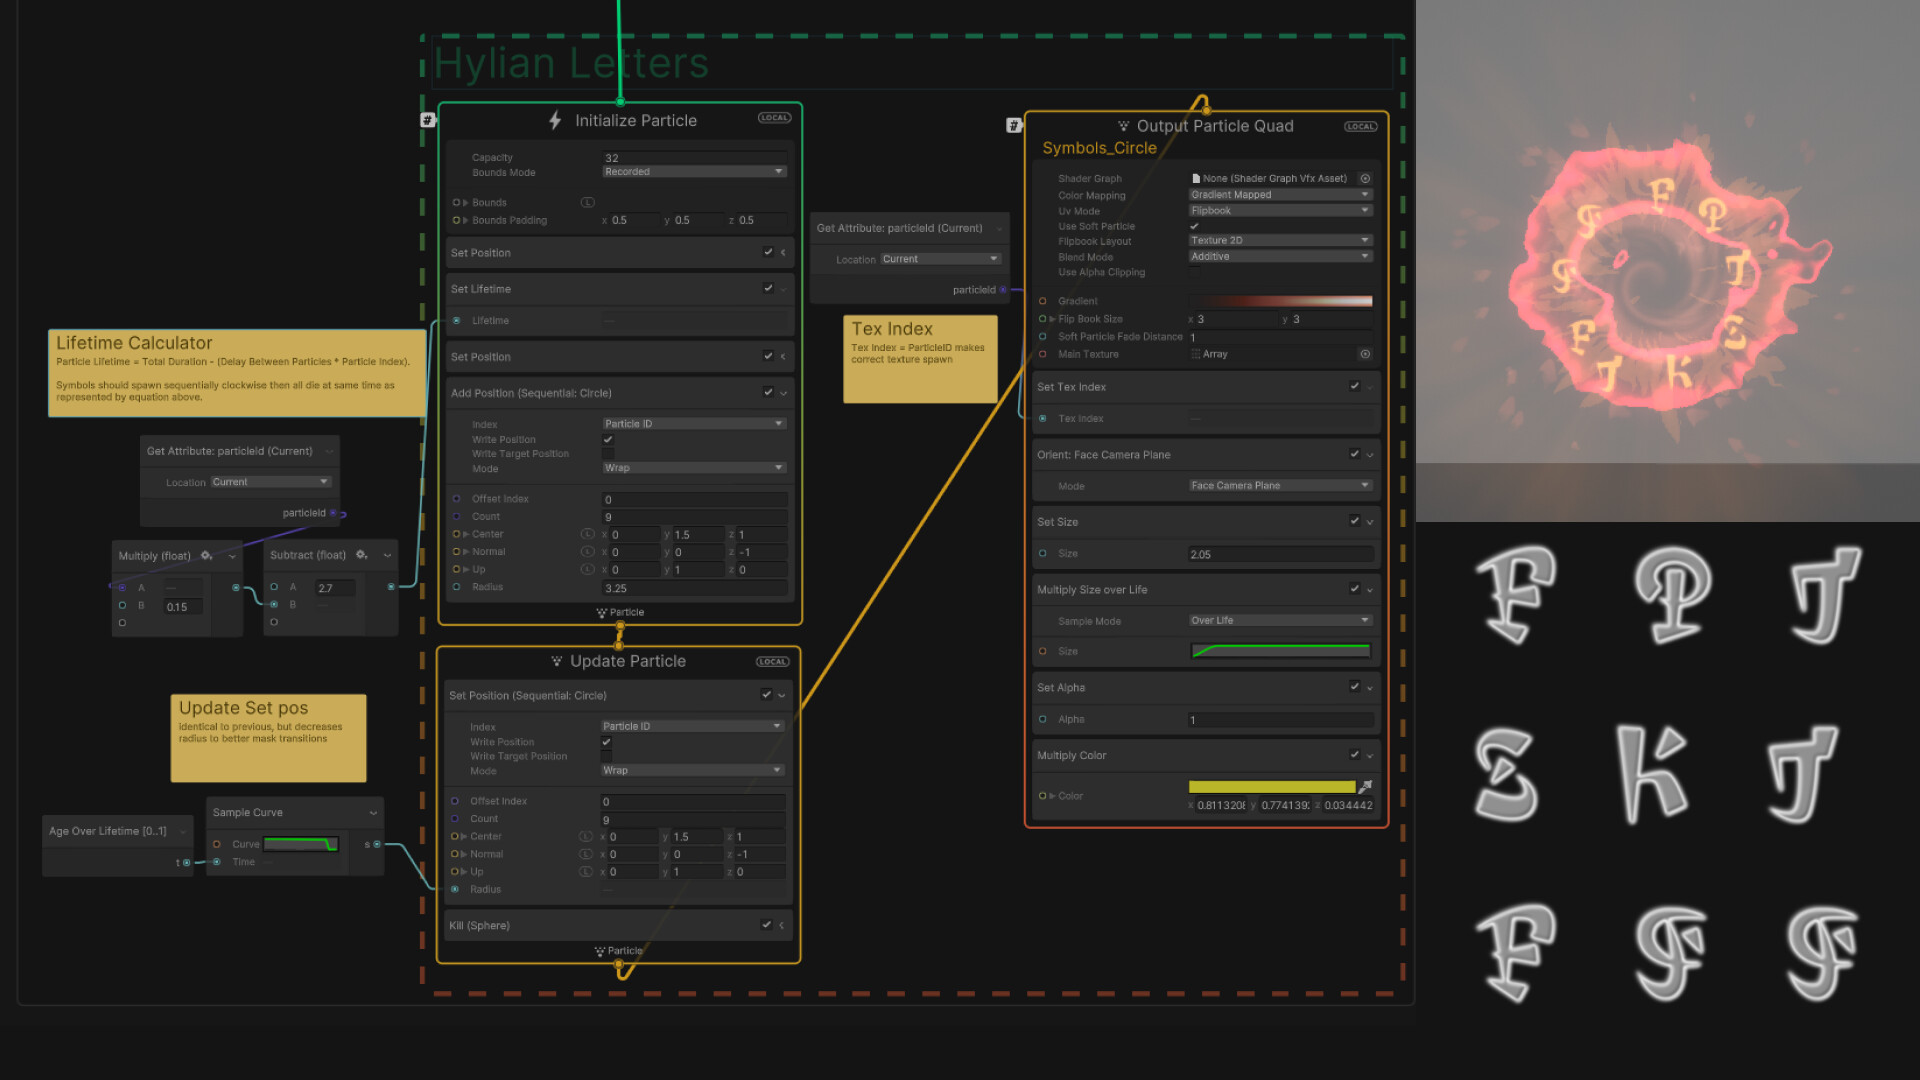The image size is (1920, 1080).
Task: Open Shader Graph asset object picker
Action: pyautogui.click(x=1365, y=179)
